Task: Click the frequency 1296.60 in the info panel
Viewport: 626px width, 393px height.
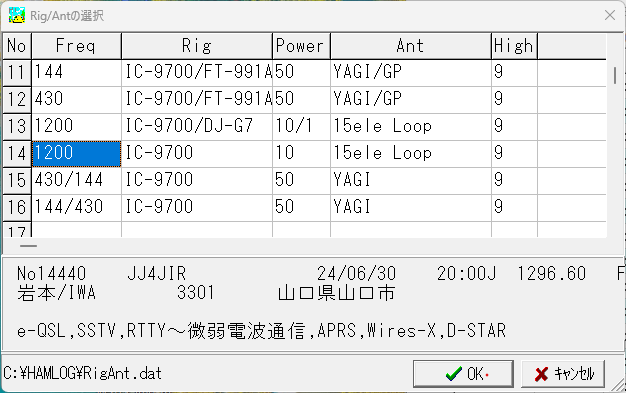Action: click(x=551, y=274)
